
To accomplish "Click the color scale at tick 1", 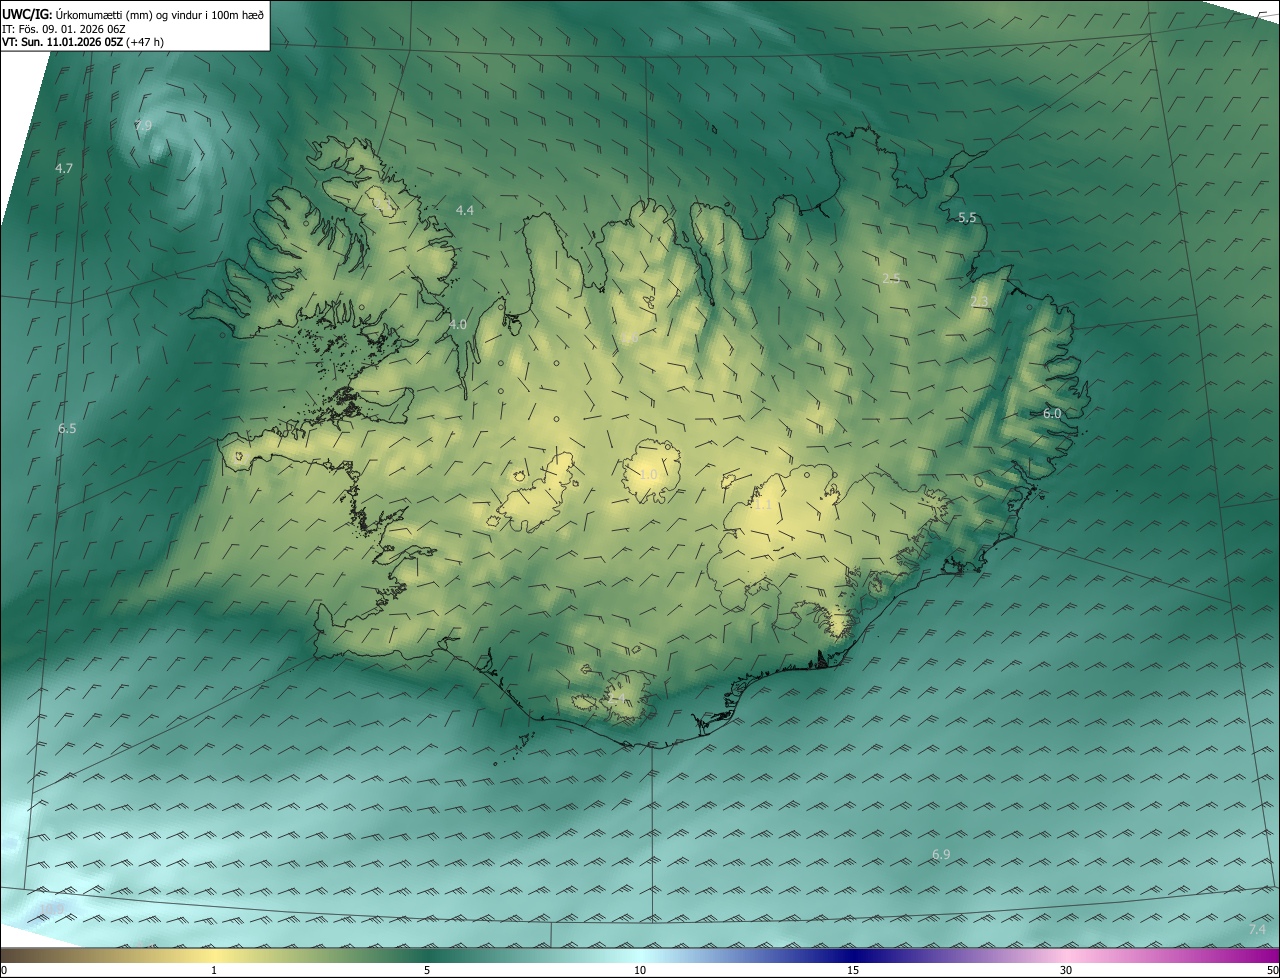I will [x=214, y=971].
